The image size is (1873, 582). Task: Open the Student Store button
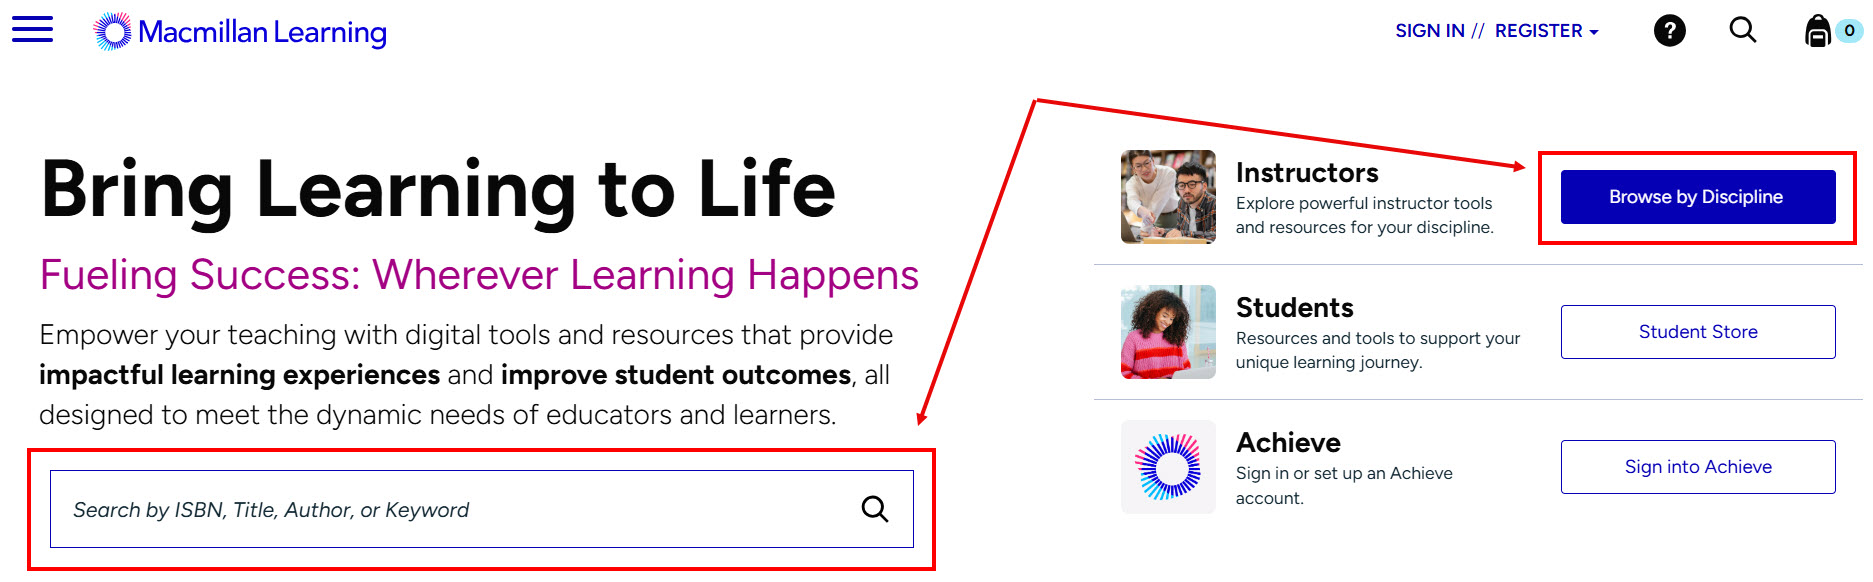[x=1697, y=332]
